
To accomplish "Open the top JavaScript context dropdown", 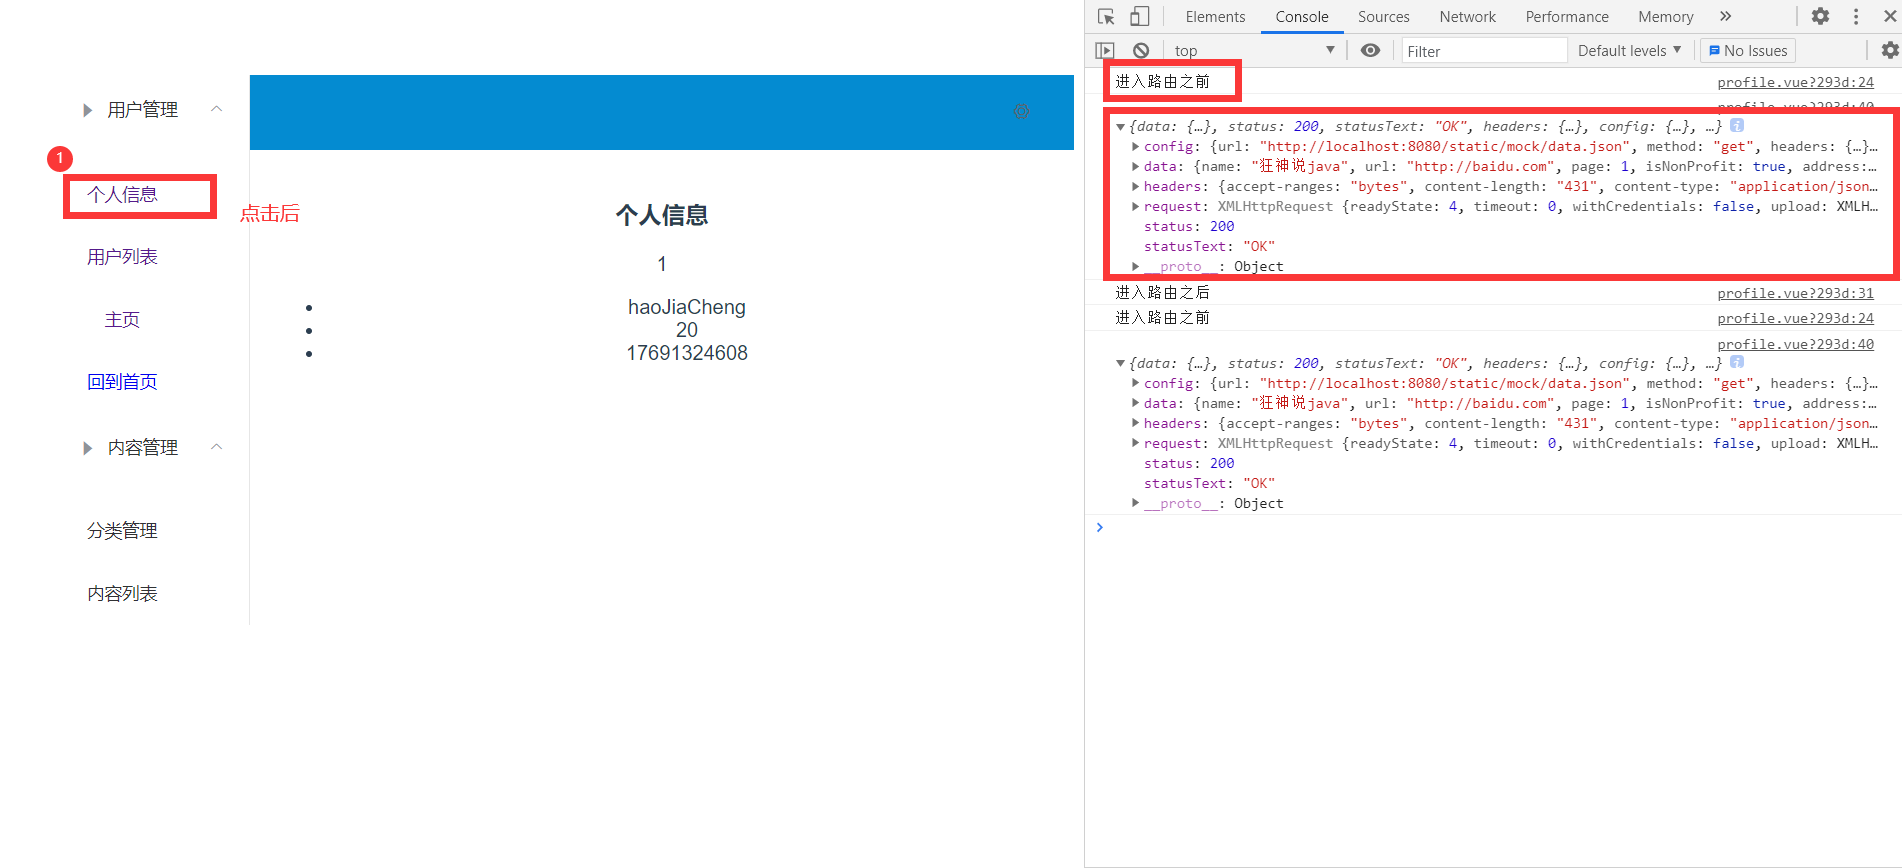I will [1254, 51].
